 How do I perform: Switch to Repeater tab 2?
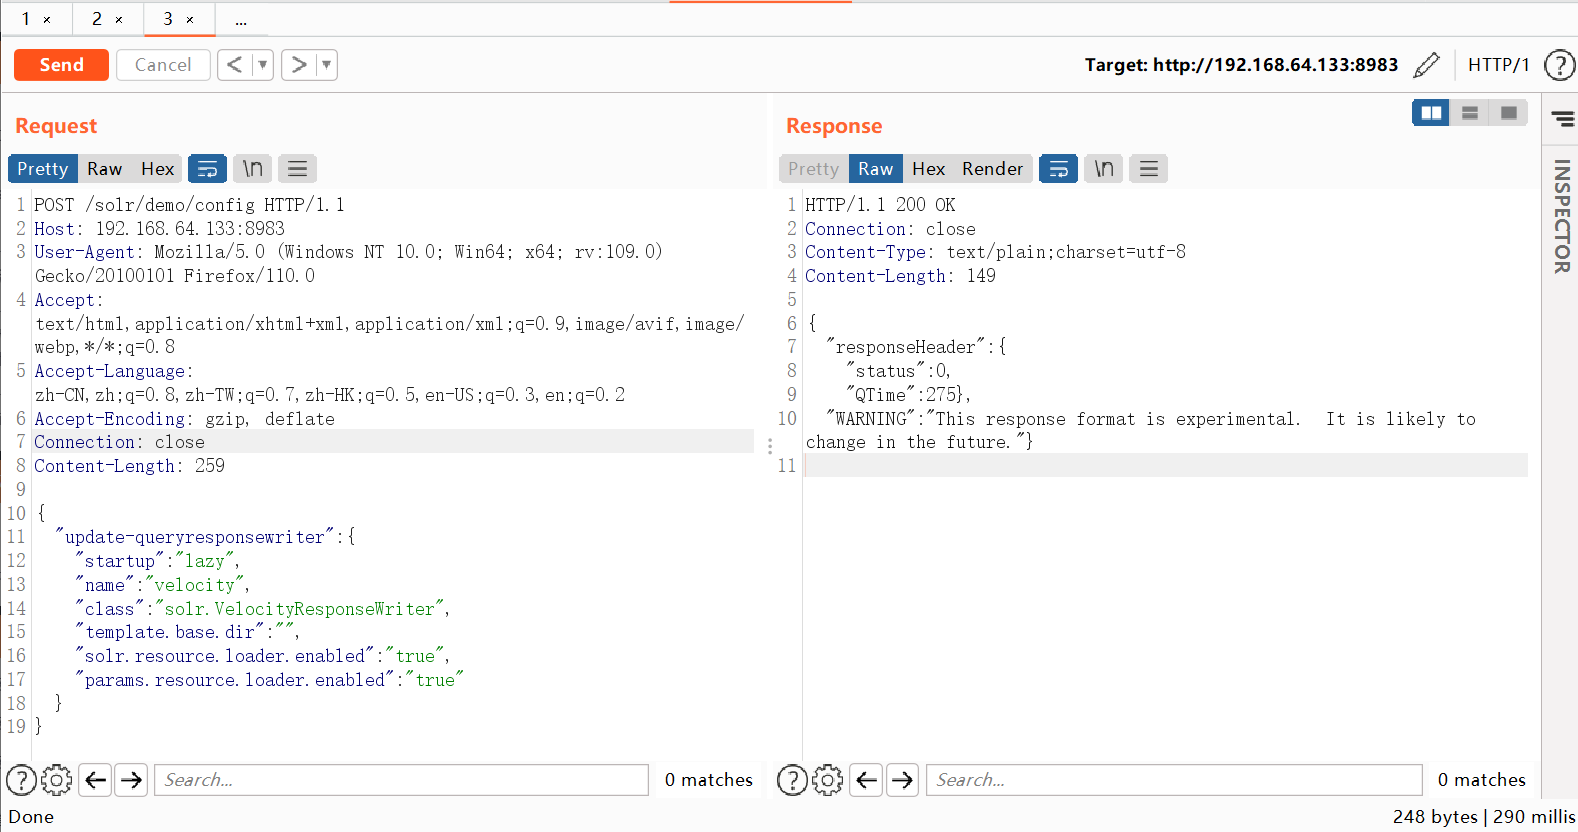click(x=96, y=19)
